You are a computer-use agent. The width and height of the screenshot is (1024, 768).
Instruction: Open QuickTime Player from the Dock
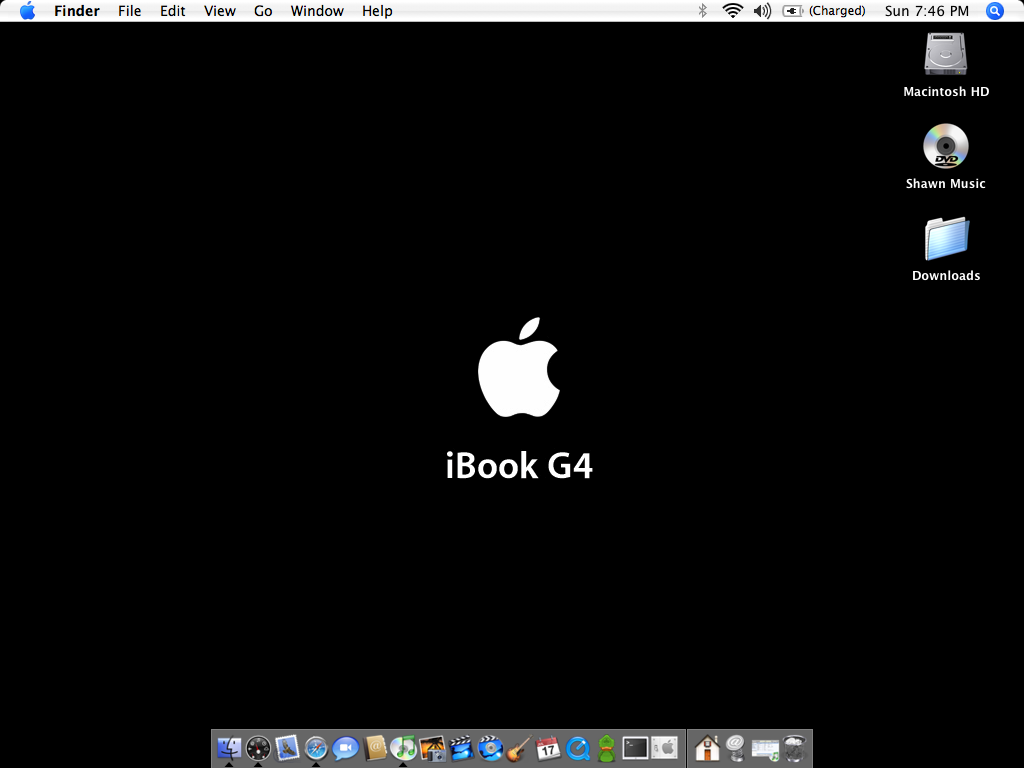(x=576, y=748)
